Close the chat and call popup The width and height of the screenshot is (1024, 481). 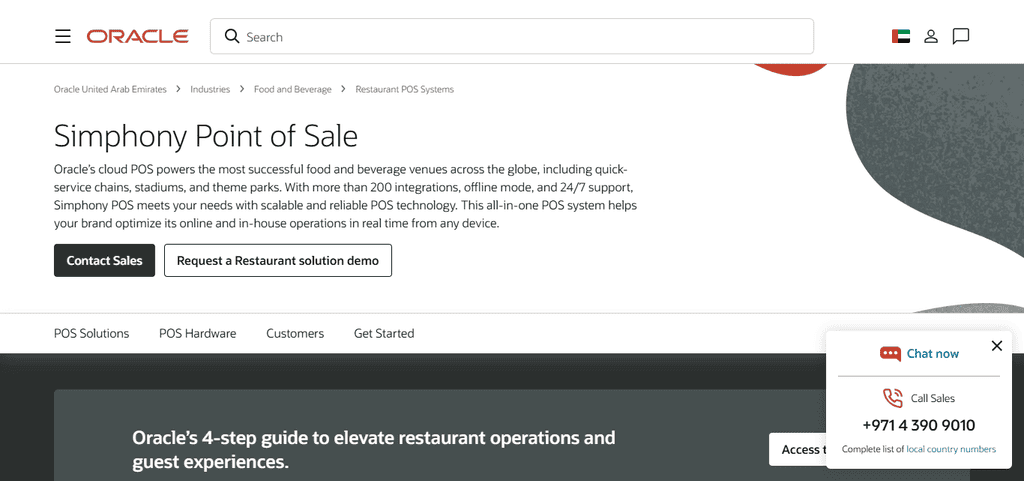[997, 346]
